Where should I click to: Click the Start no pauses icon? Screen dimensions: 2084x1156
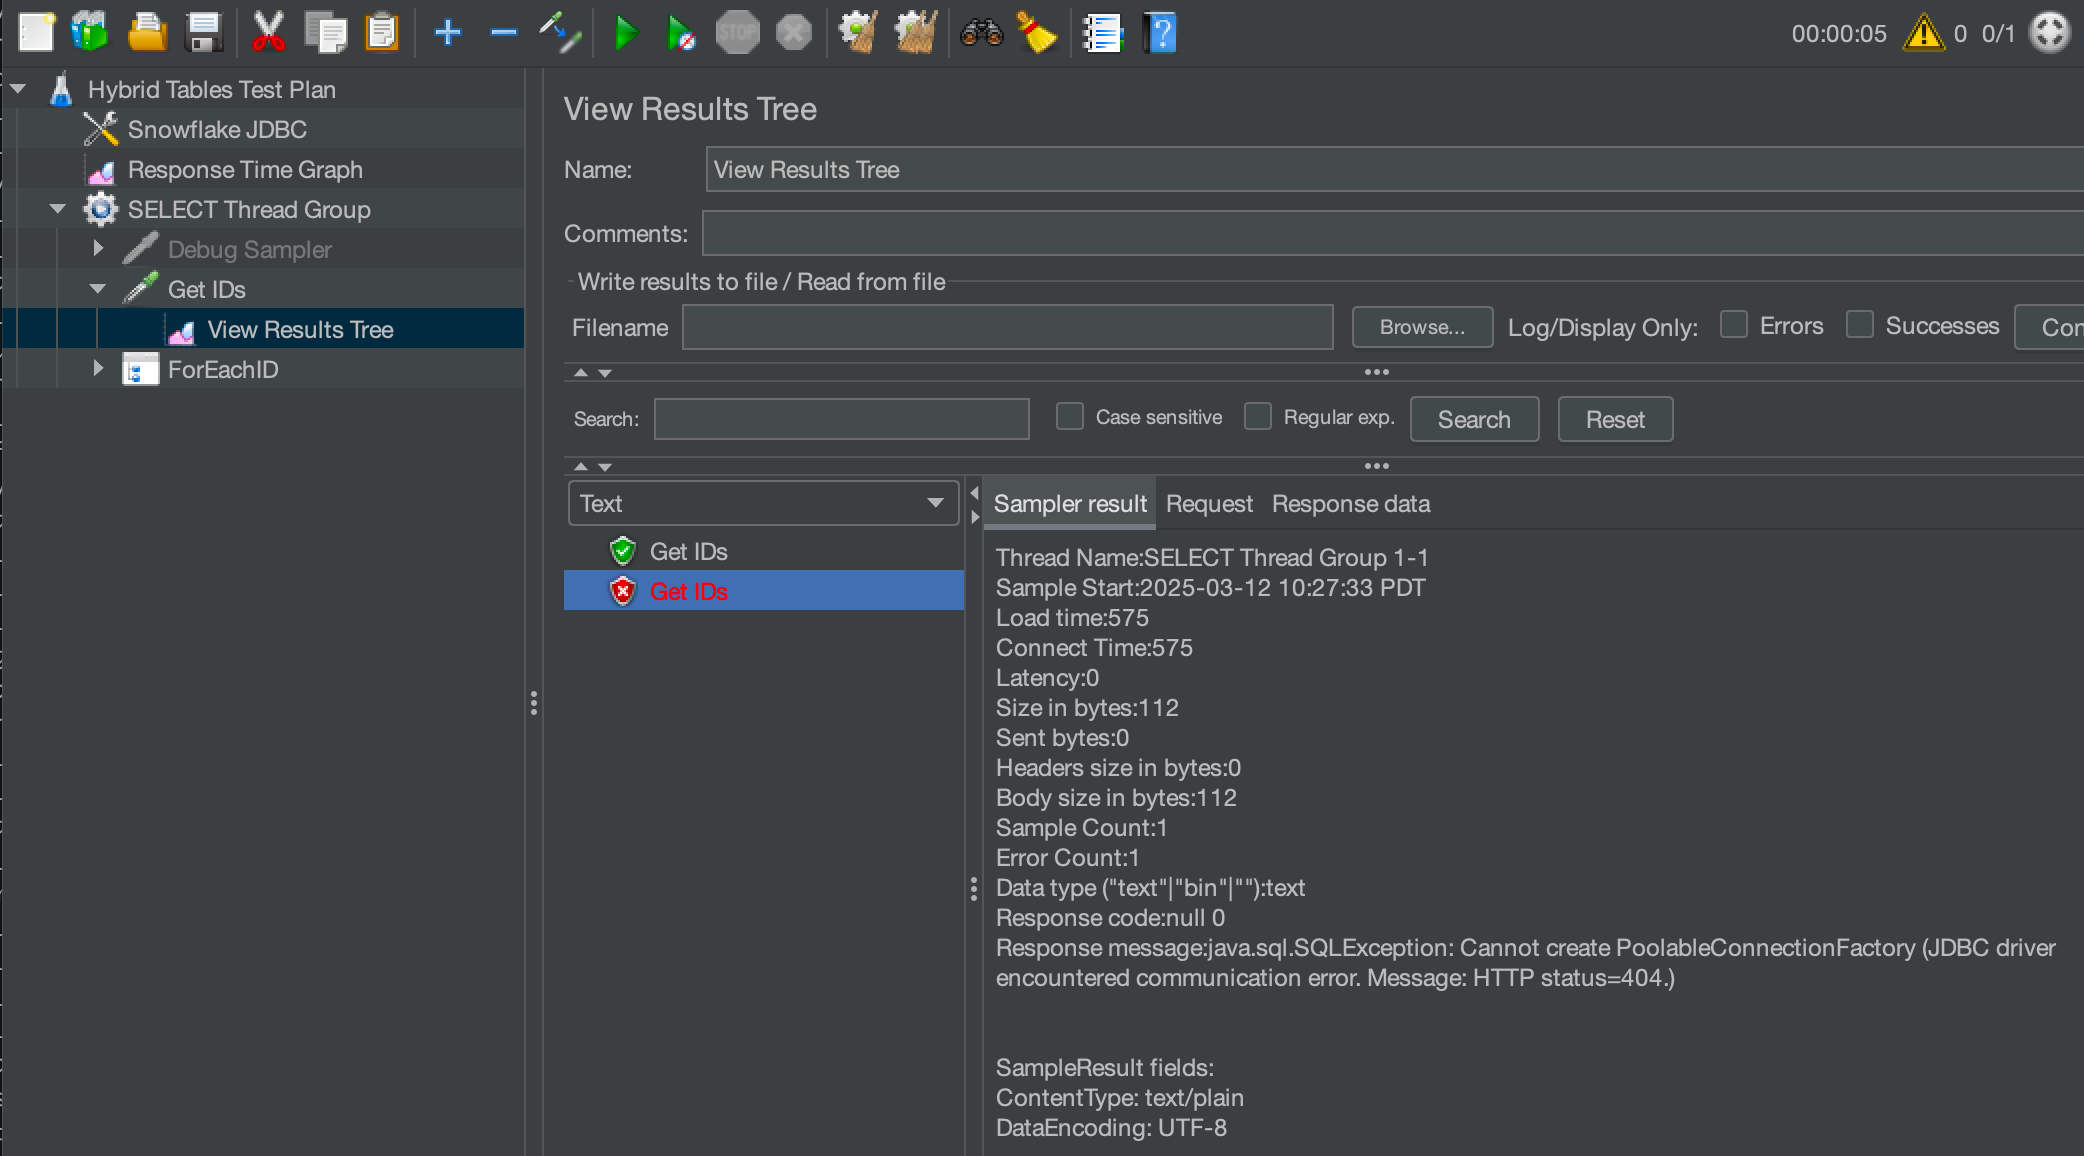[x=682, y=33]
